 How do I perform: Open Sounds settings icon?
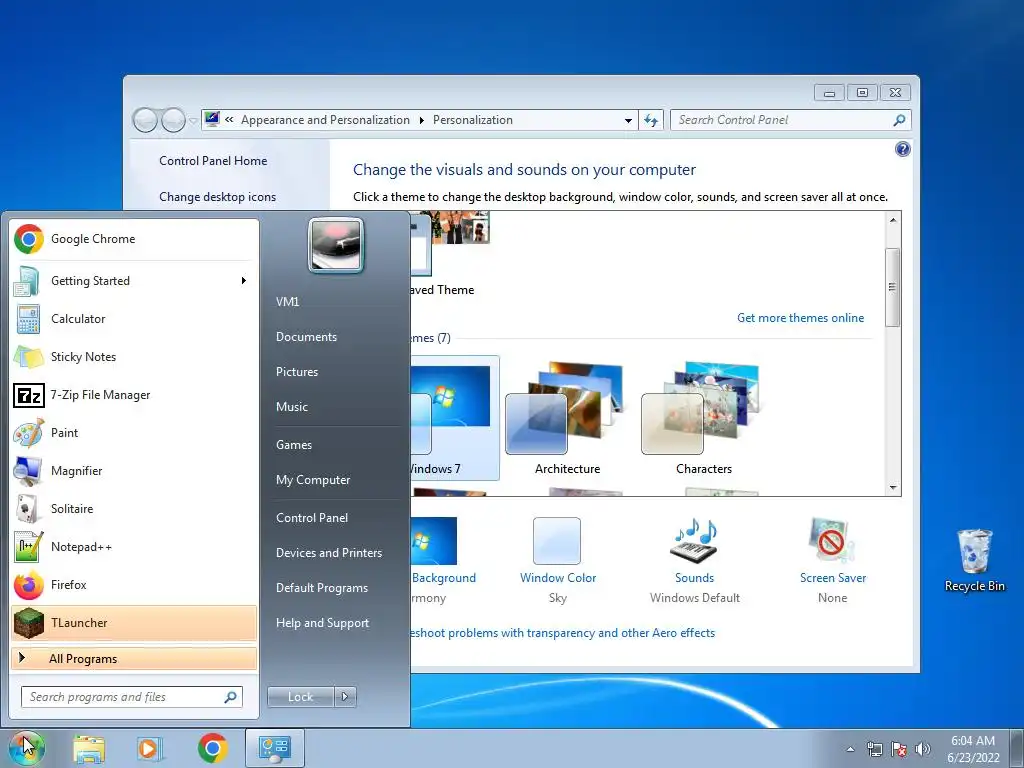click(694, 541)
